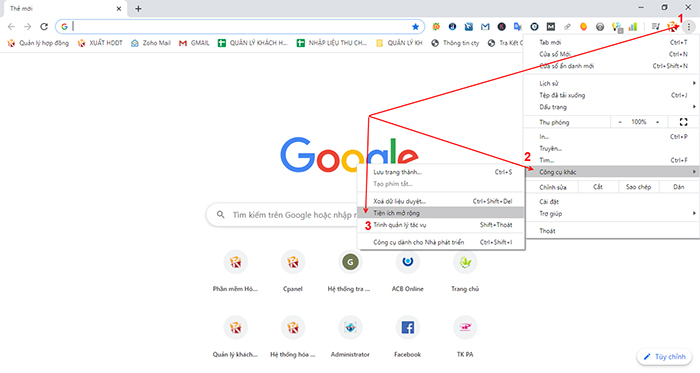Increase zoom with the plus button

click(658, 122)
